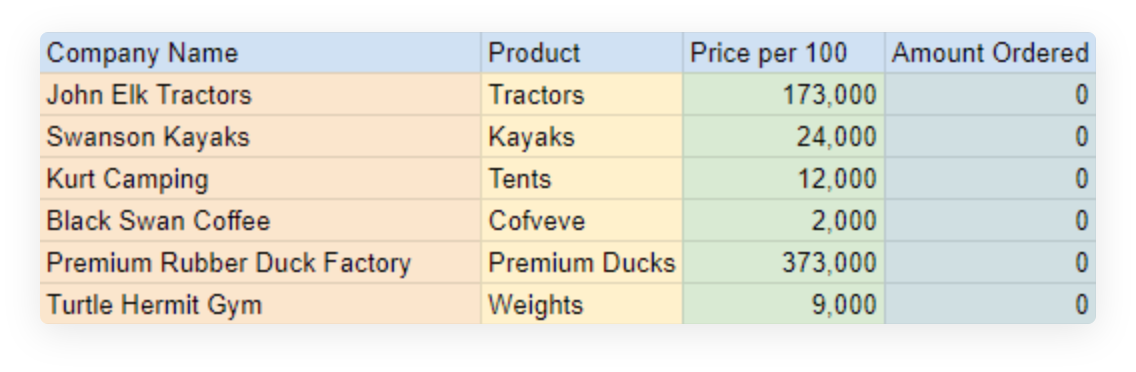The image size is (1136, 372).
Task: Select the Black Swan Coffee cell
Action: [261, 221]
